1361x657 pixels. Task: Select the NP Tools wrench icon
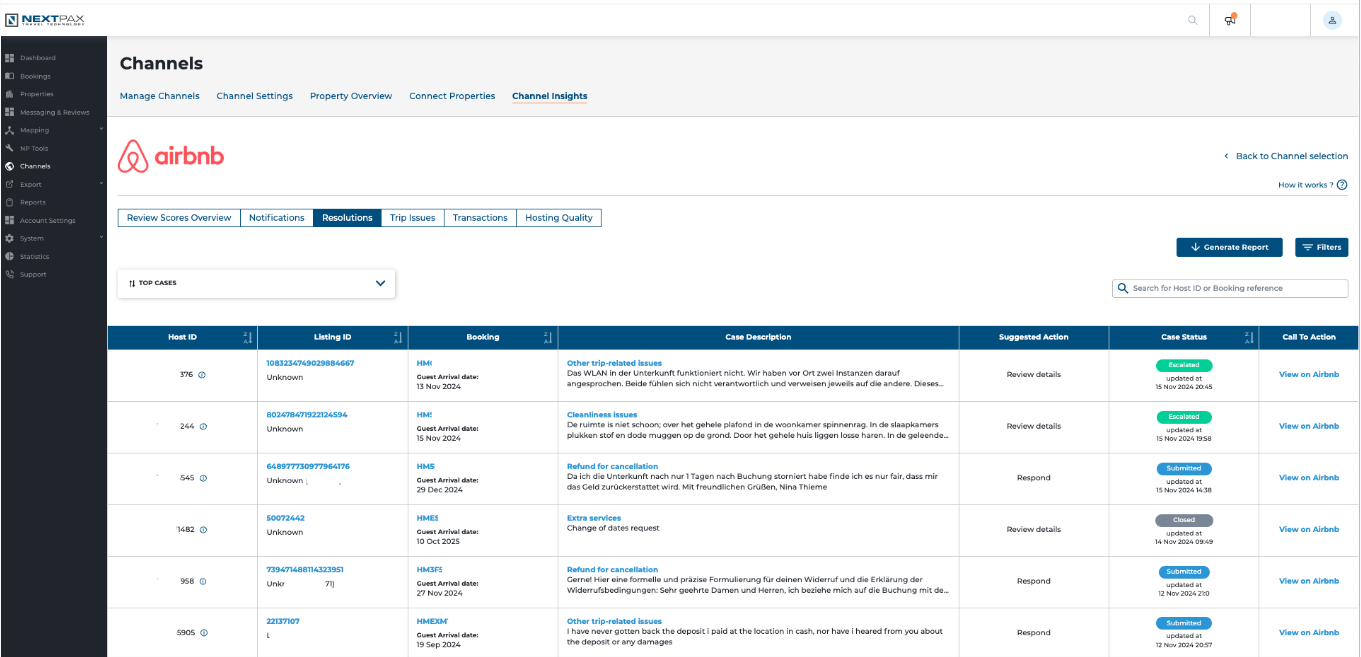pos(9,148)
